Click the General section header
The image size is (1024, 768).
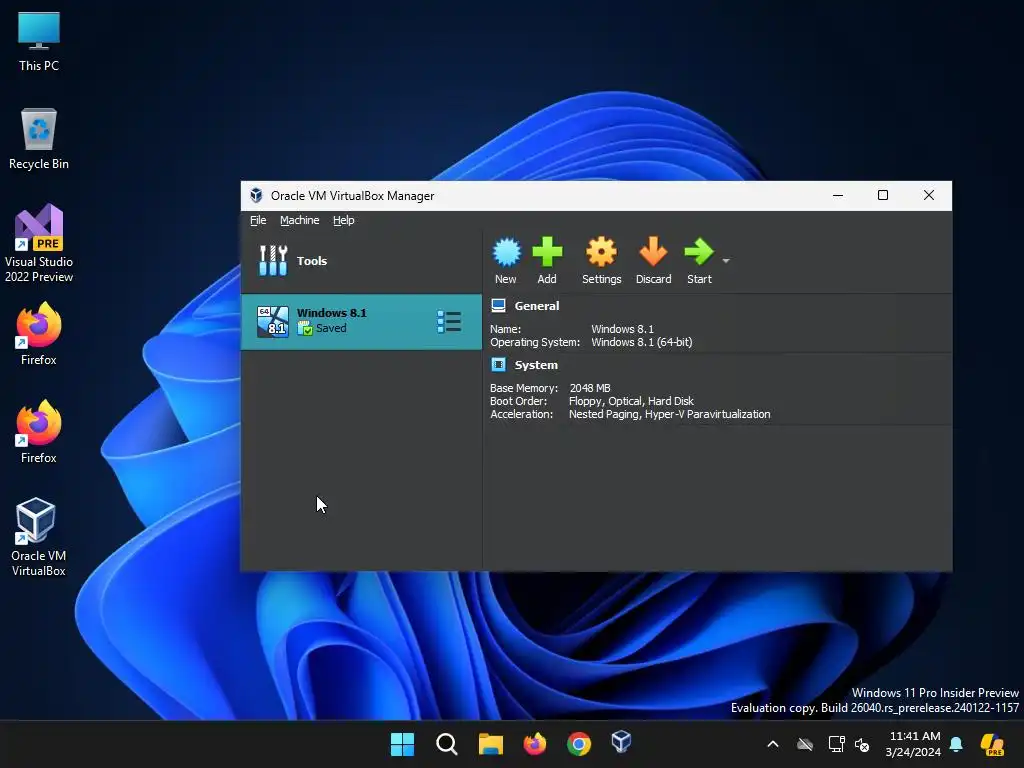pyautogui.click(x=537, y=306)
